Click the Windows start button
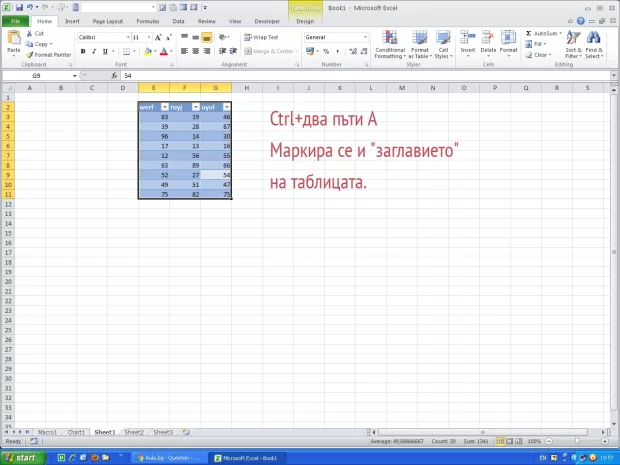Screen dimensions: 620x465 click(x=23, y=458)
